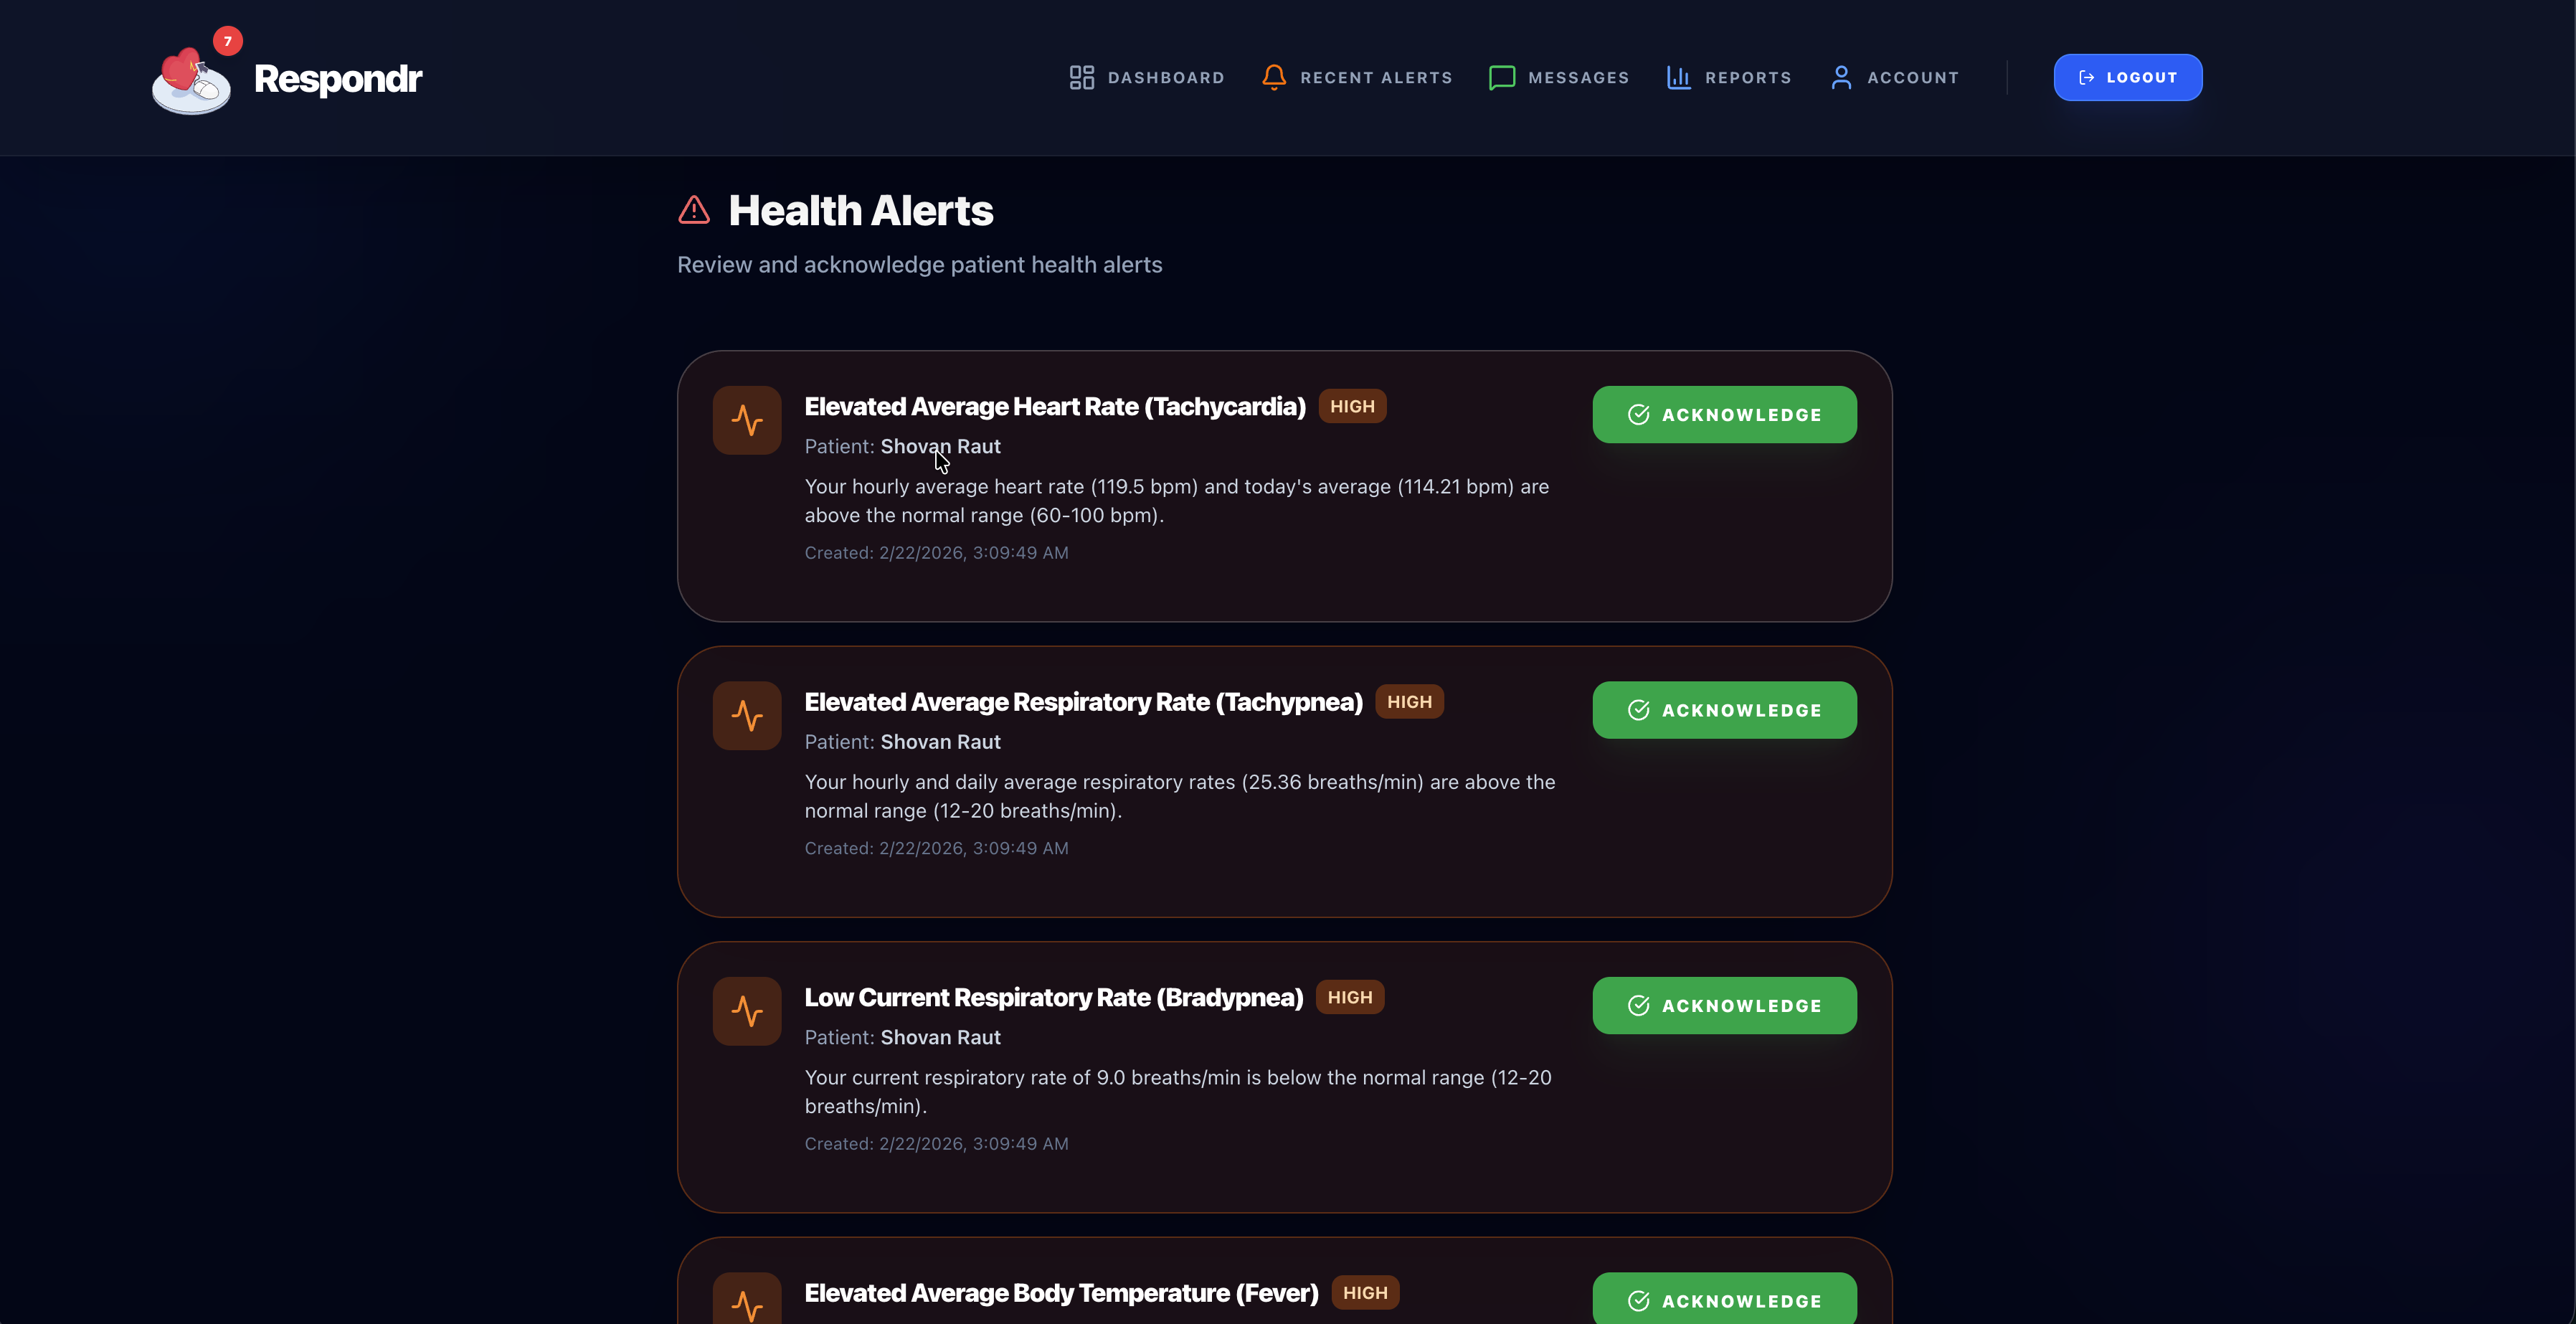
Task: Click the red notification badge showing 7
Action: click(x=228, y=41)
